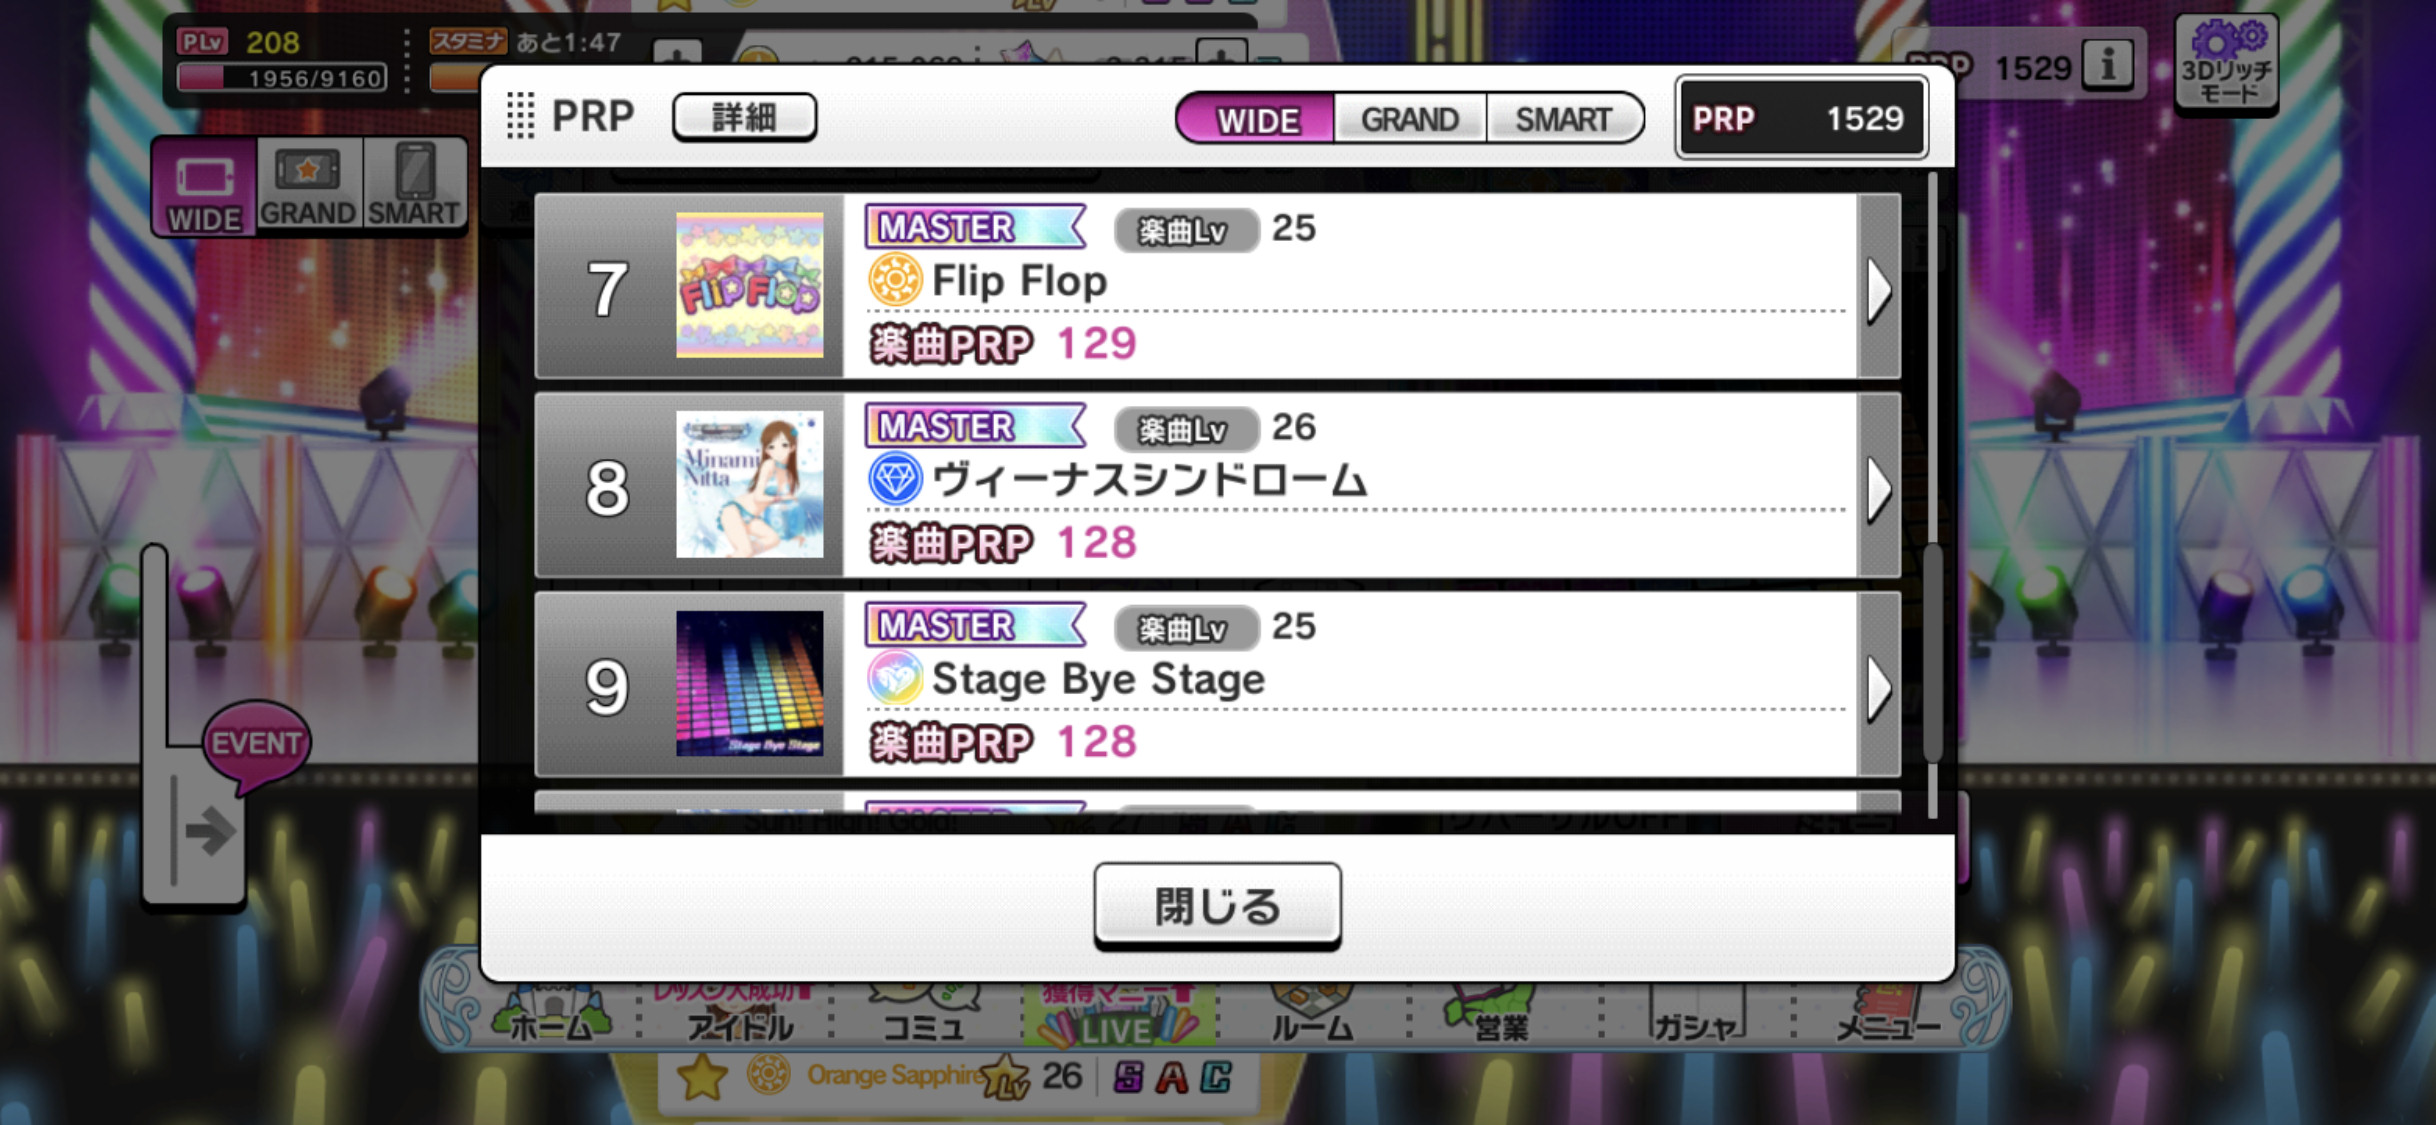Viewport: 2436px width, 1125px height.
Task: Tap the PRP info icon
Action: 2108,67
